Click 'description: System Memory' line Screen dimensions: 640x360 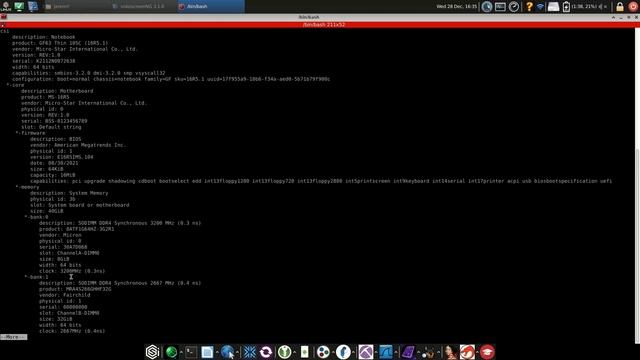pos(69,193)
